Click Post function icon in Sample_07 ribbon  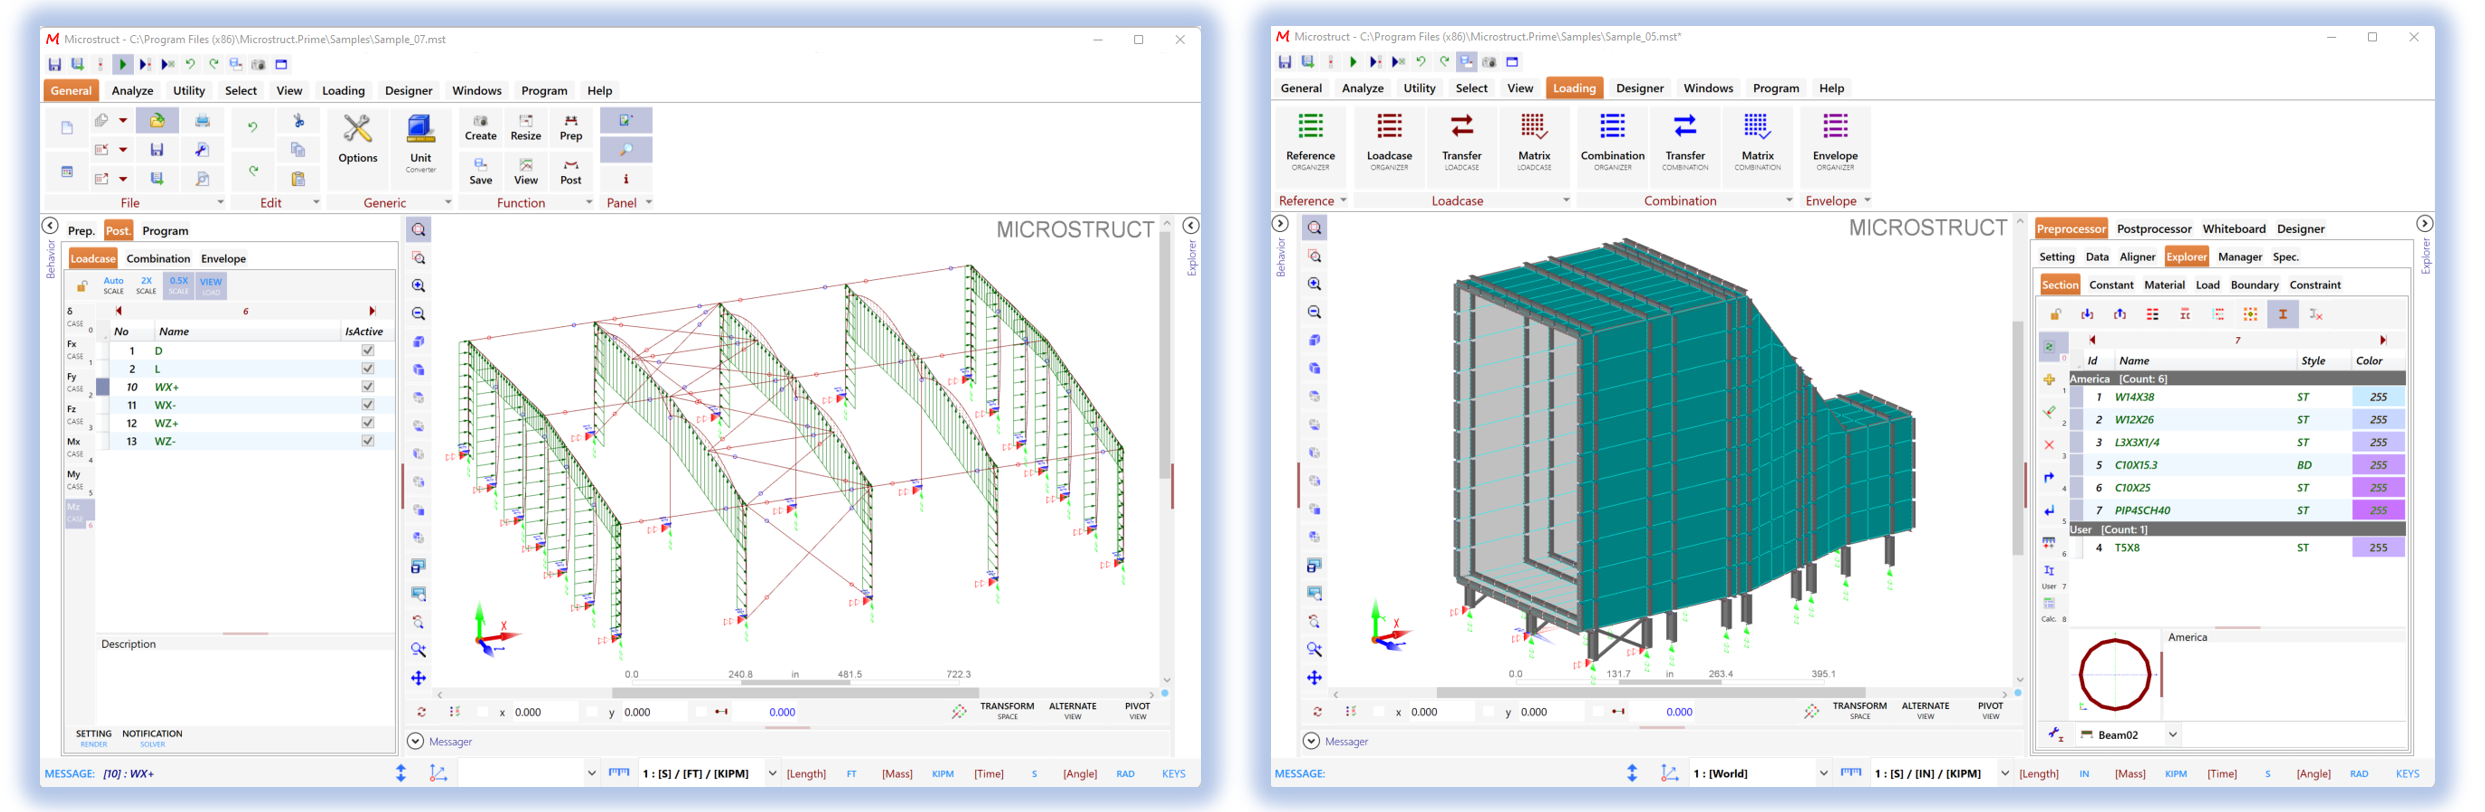570,172
